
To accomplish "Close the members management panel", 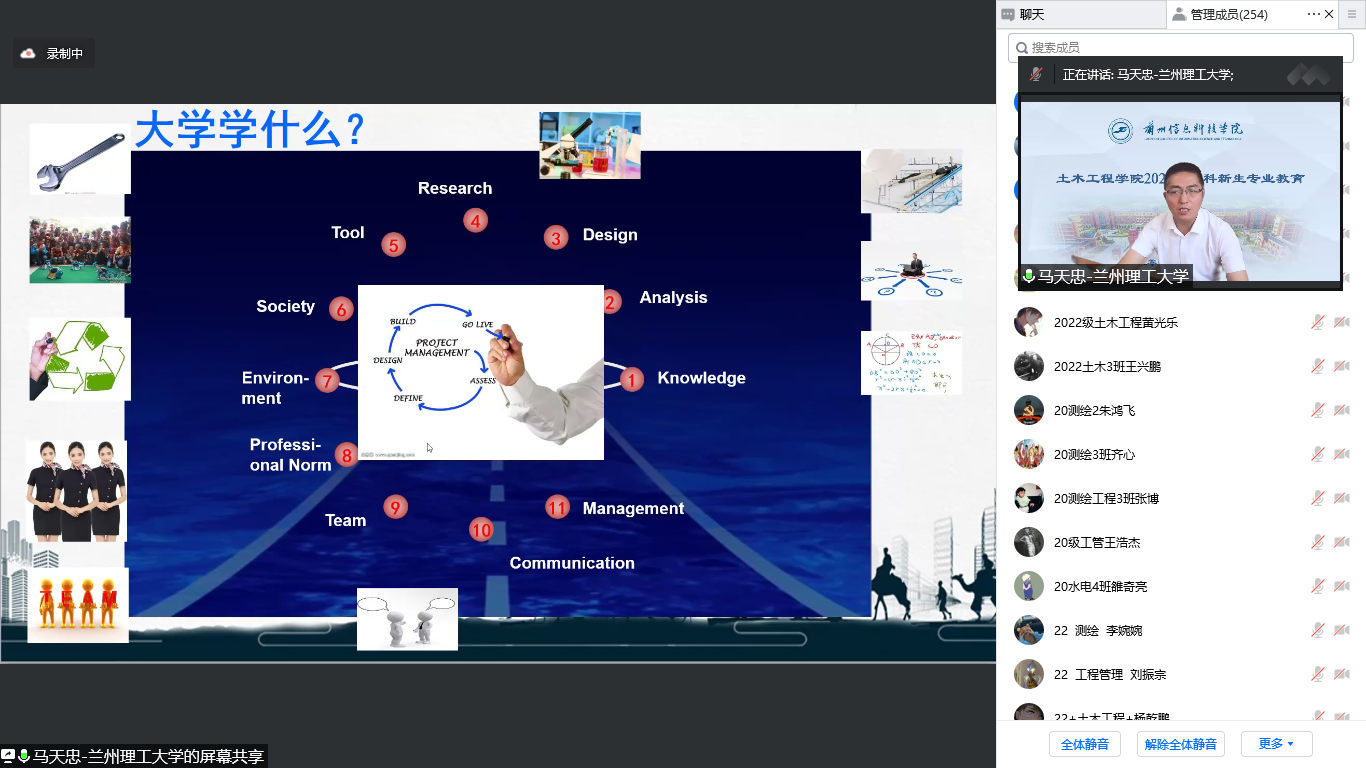I will coord(1329,14).
